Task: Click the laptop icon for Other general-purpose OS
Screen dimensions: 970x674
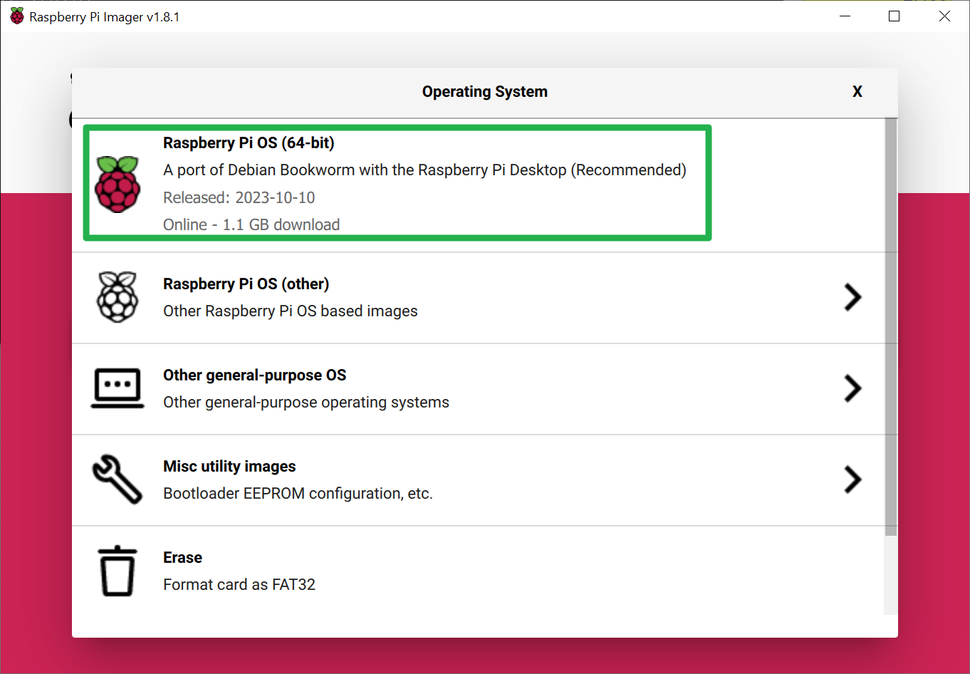Action: 118,388
